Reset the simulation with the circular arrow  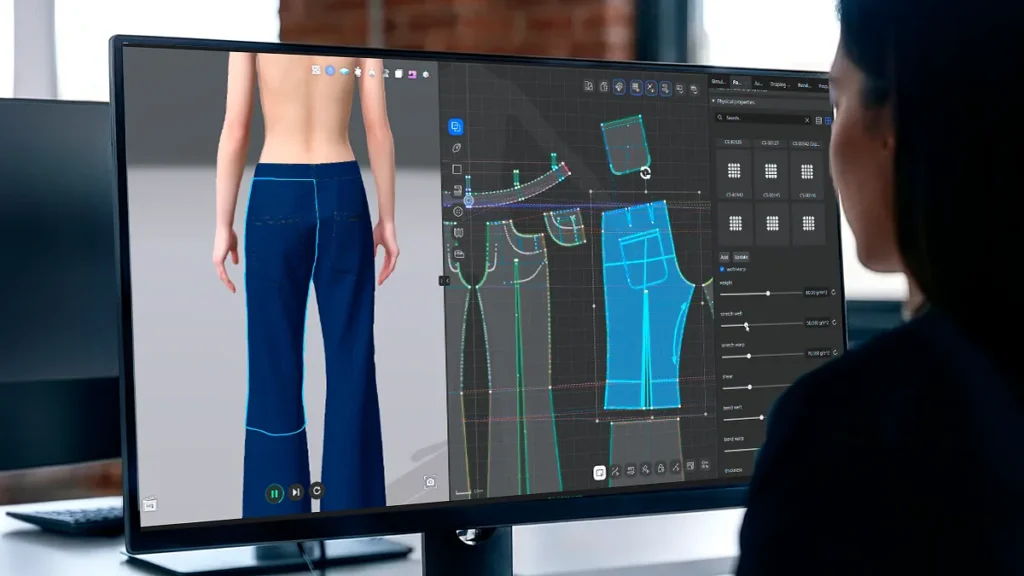[317, 490]
